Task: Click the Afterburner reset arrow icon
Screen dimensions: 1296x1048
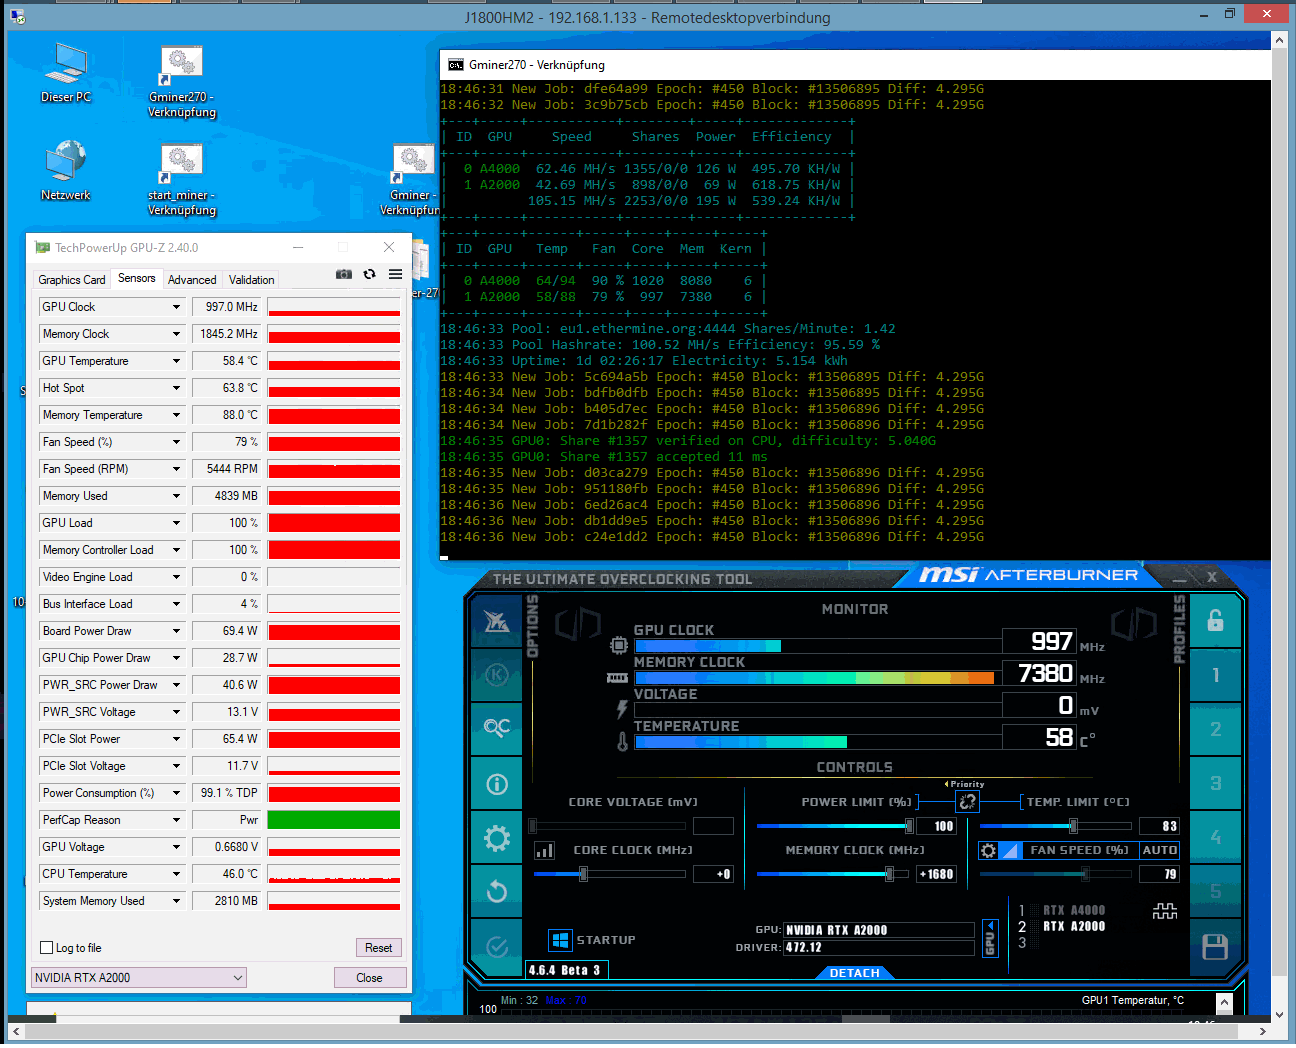Action: click(x=497, y=891)
